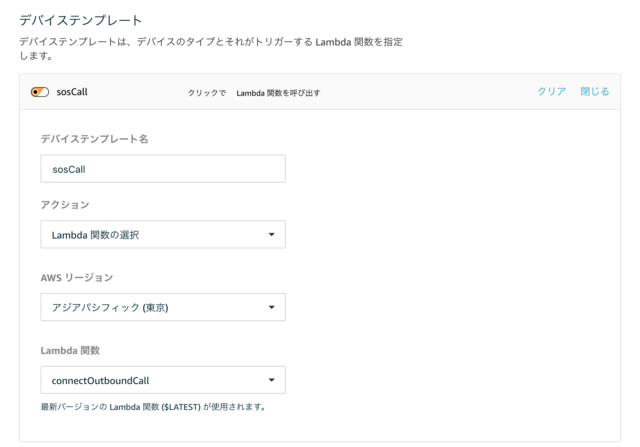Click the Lambda 関数 field label
This screenshot has width=640, height=447.
tap(70, 350)
